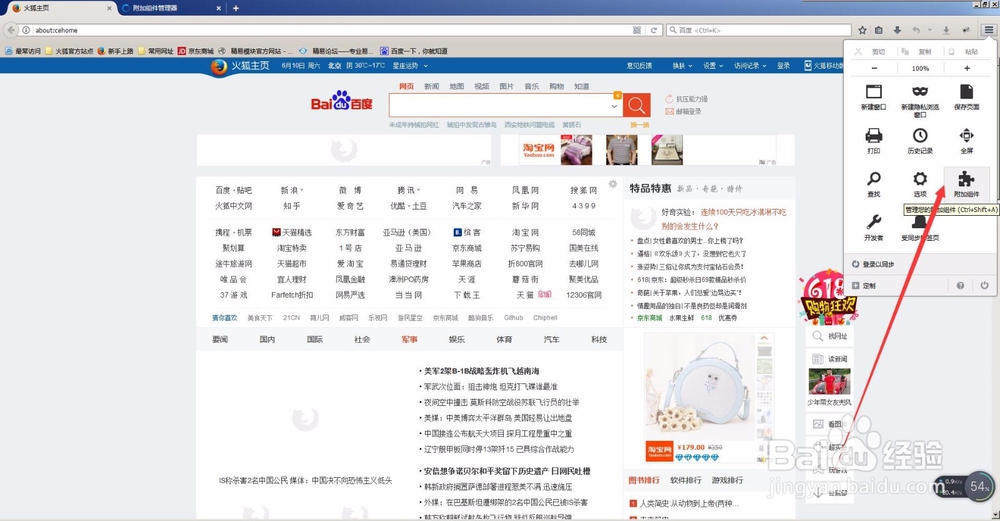Click the Find (查找) magnifier icon

pos(874,179)
